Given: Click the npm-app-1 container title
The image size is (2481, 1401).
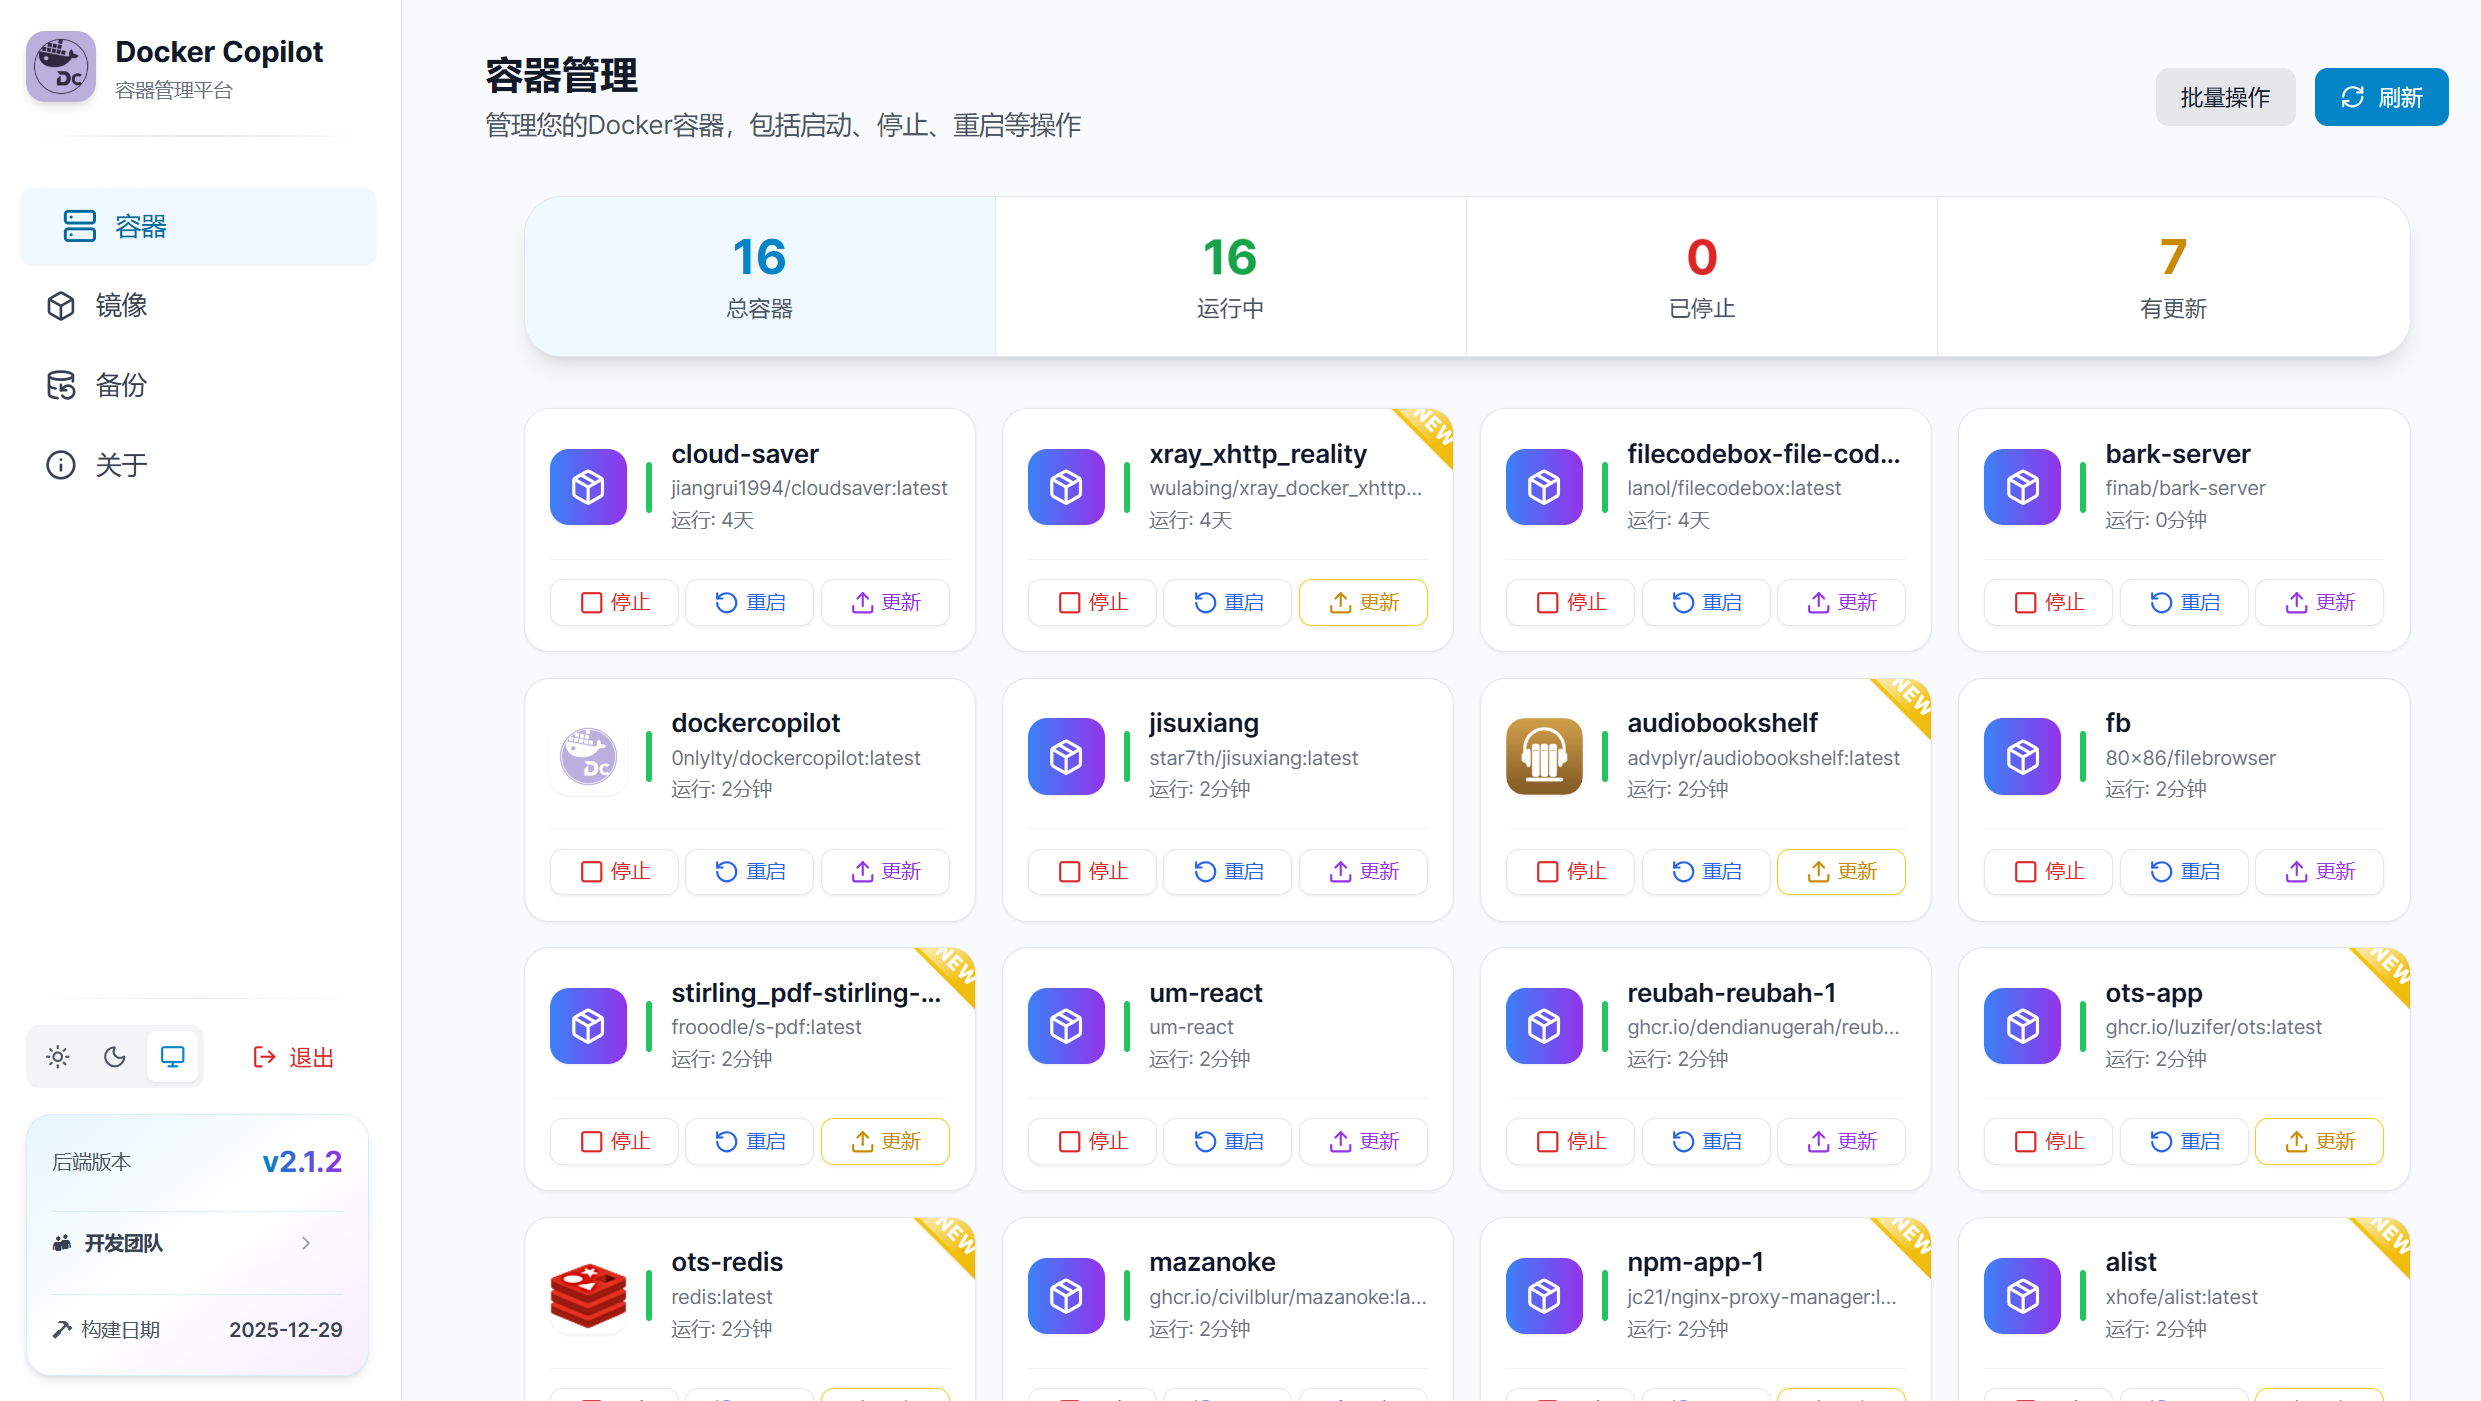Looking at the screenshot, I should click(1695, 1262).
